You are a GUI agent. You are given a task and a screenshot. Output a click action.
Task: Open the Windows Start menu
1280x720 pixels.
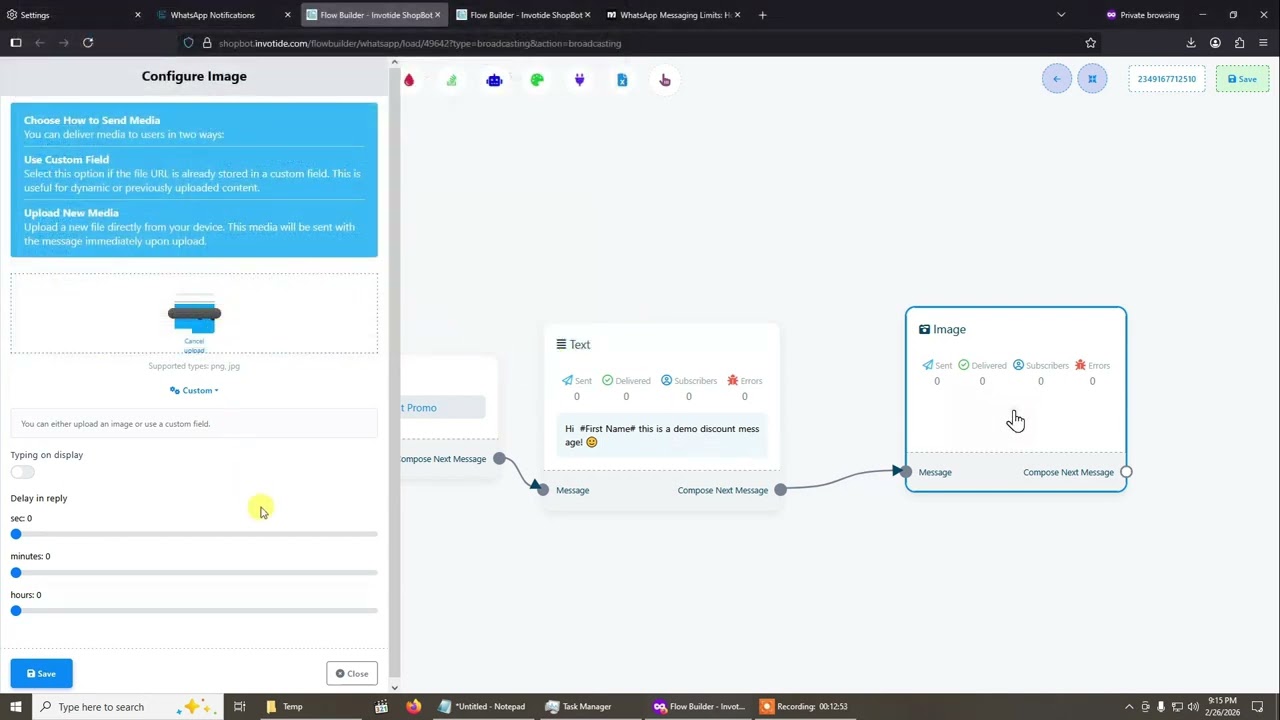click(15, 706)
